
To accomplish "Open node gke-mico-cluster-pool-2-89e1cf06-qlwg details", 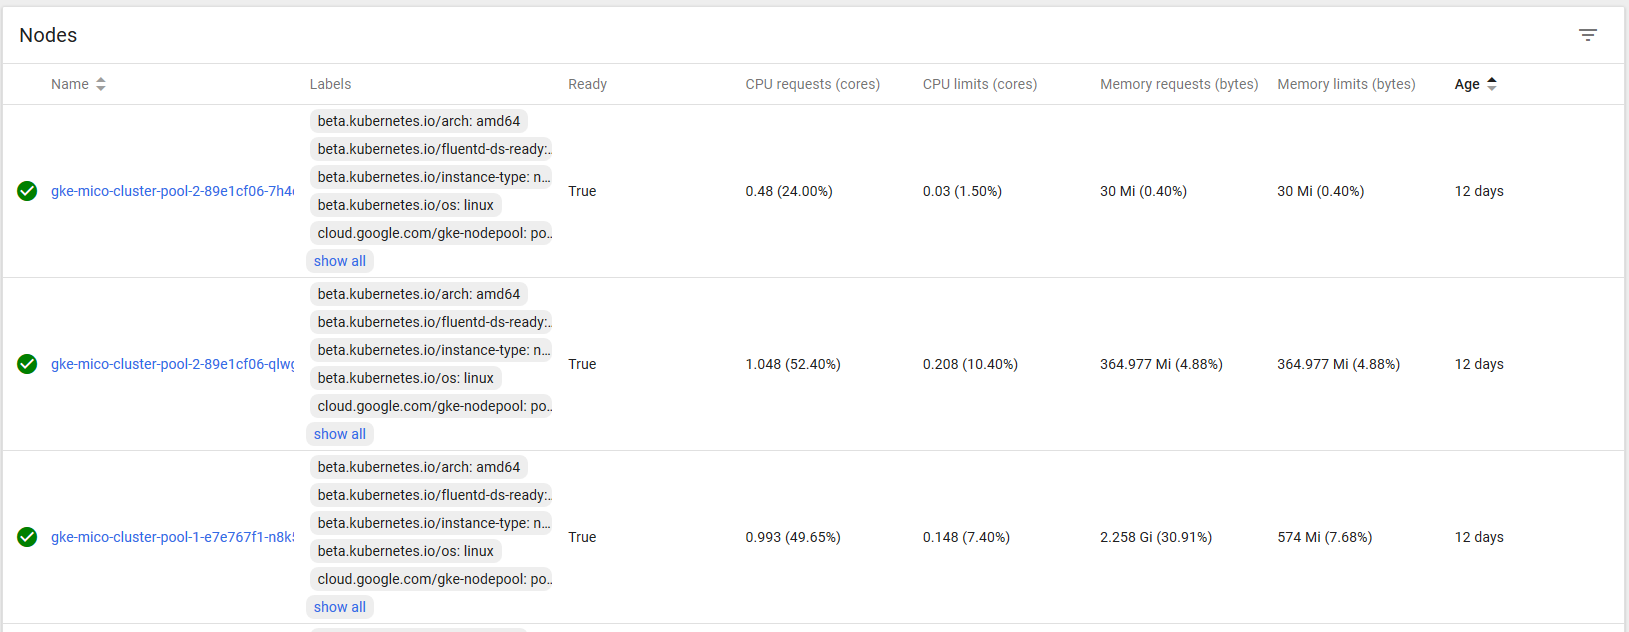I will point(170,364).
